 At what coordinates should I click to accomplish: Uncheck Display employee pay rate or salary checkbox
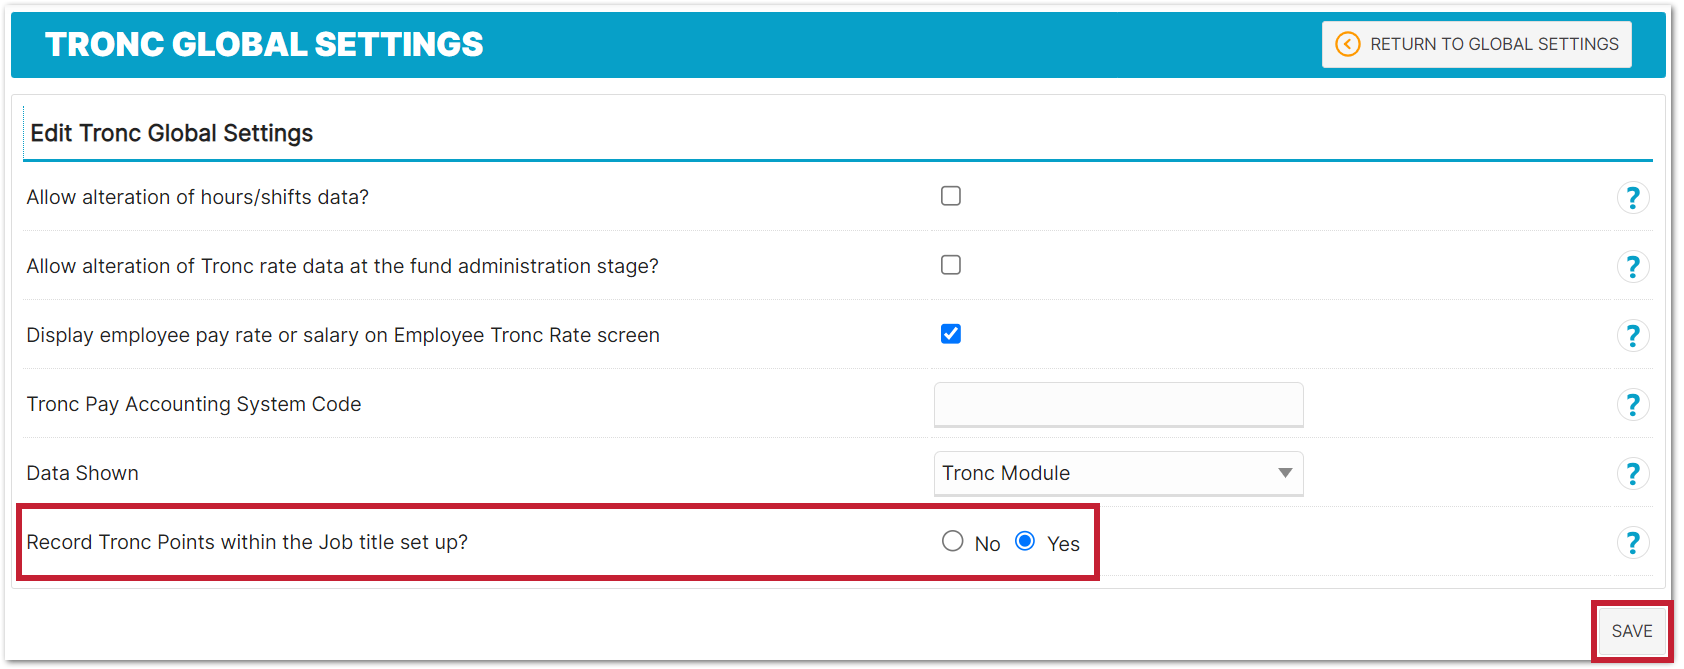[951, 334]
